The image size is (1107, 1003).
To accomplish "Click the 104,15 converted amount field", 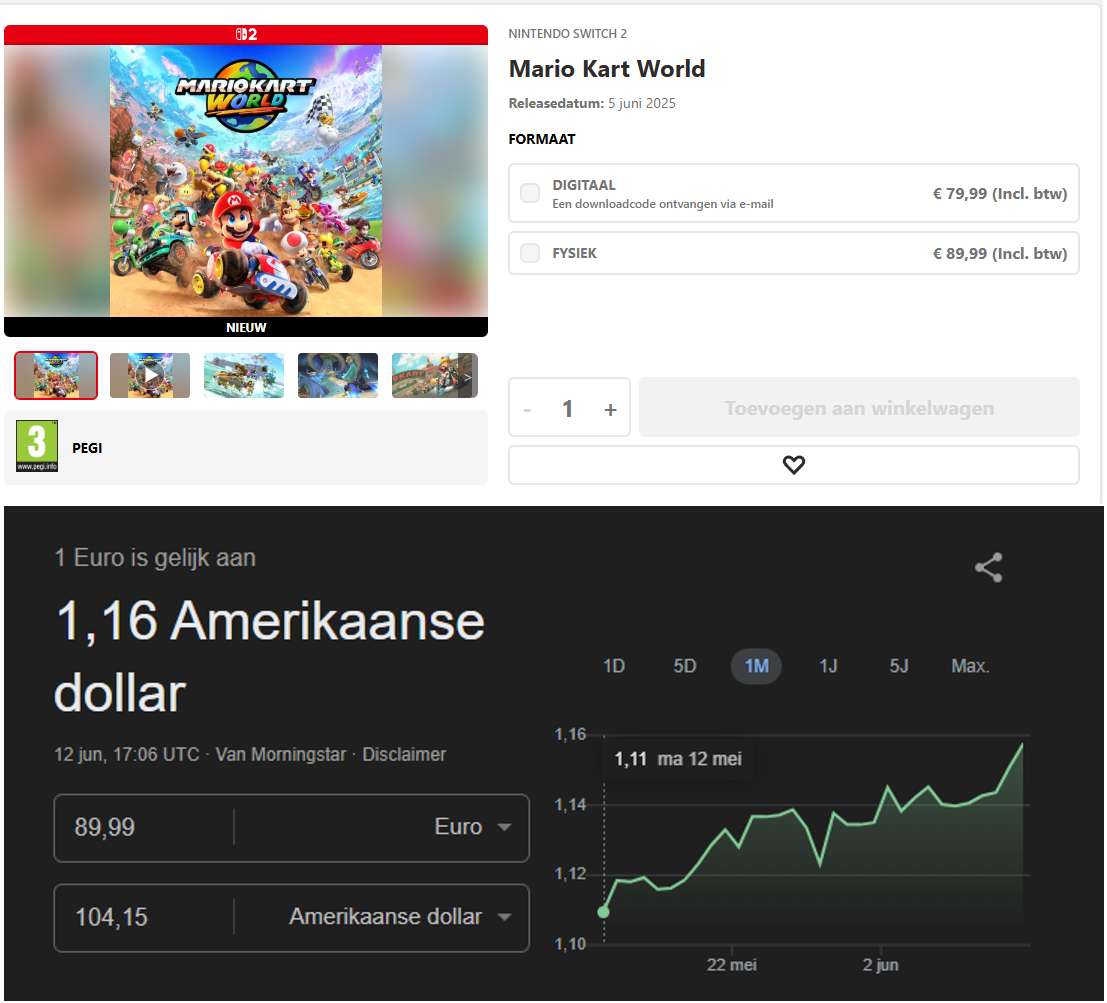I will click(144, 918).
